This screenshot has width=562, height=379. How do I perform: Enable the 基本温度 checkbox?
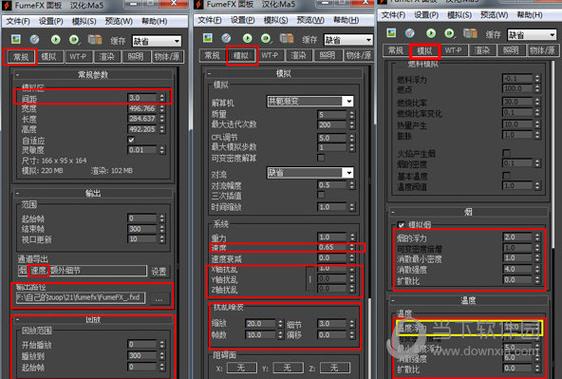(x=506, y=175)
